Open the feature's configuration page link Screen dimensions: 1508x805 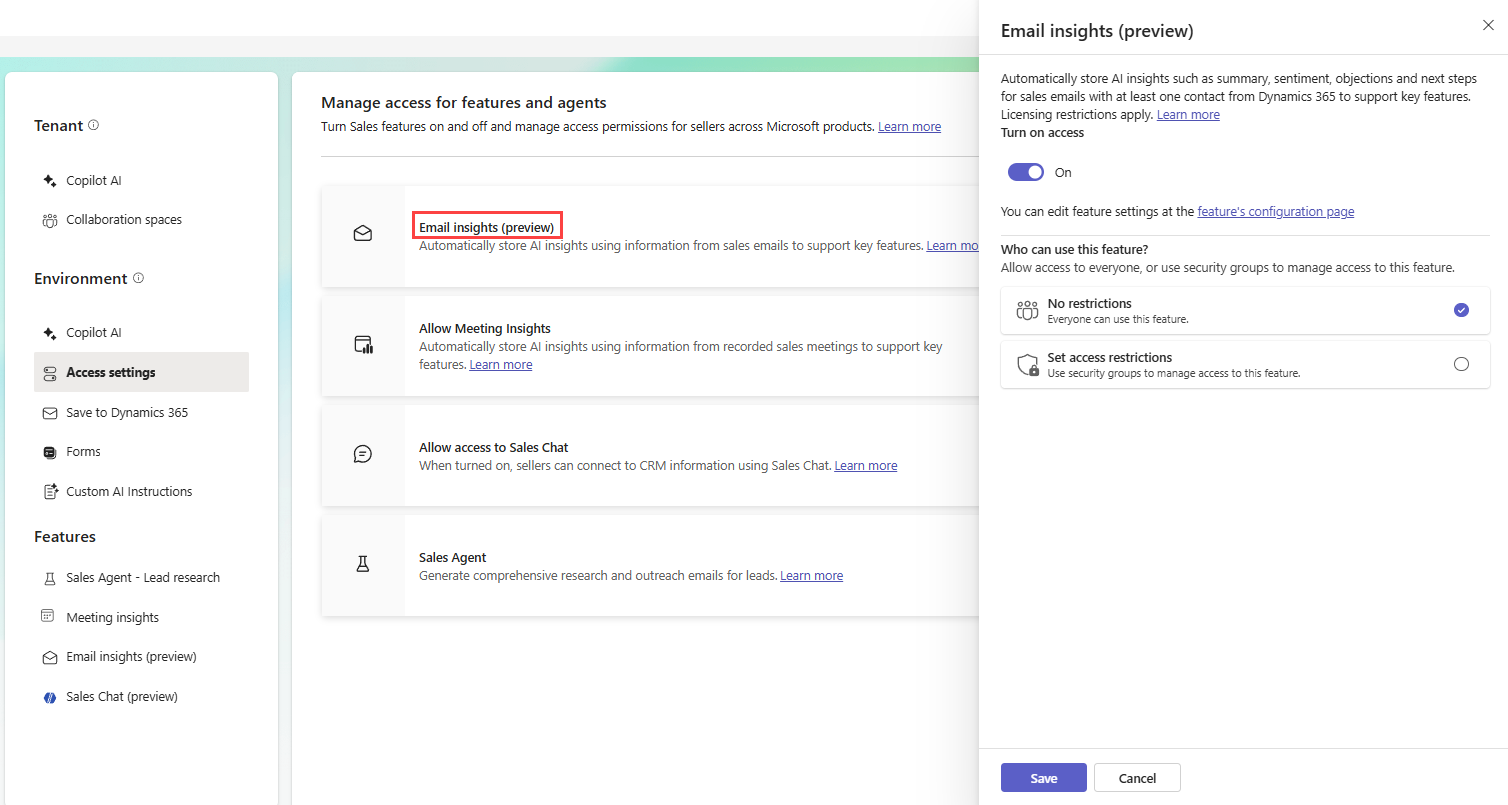coord(1275,211)
